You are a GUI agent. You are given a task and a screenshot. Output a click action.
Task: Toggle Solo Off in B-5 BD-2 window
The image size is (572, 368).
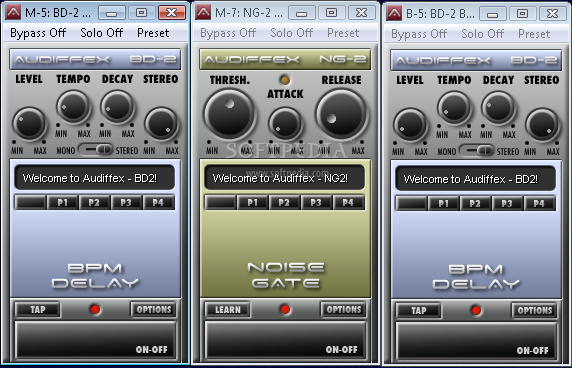point(482,34)
